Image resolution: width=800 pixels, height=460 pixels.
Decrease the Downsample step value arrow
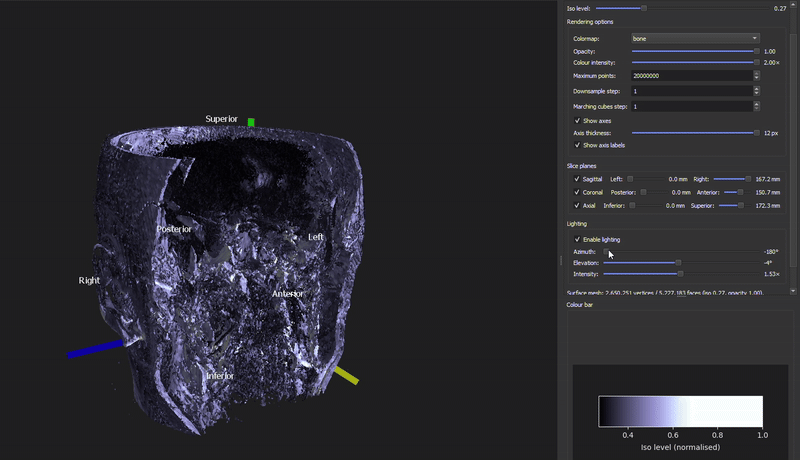756,94
